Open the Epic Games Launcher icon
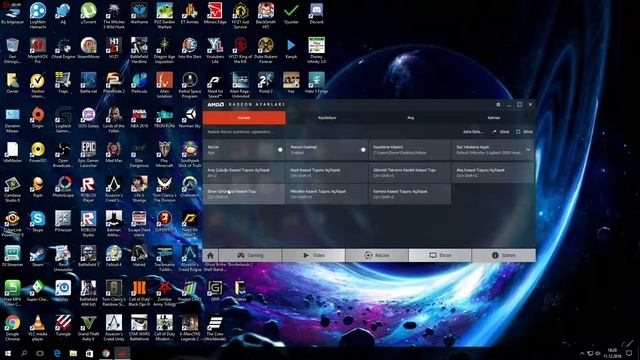The height and width of the screenshot is (360, 640). [88, 154]
